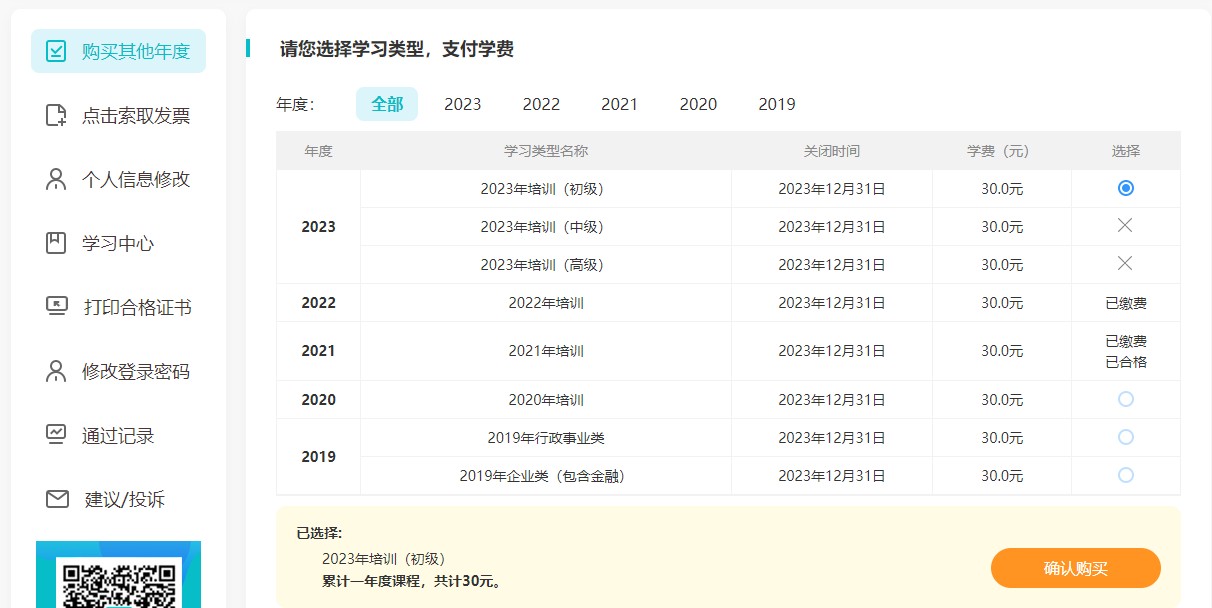
Task: Select the 2023年培训（初级）radio button
Action: 1125,188
